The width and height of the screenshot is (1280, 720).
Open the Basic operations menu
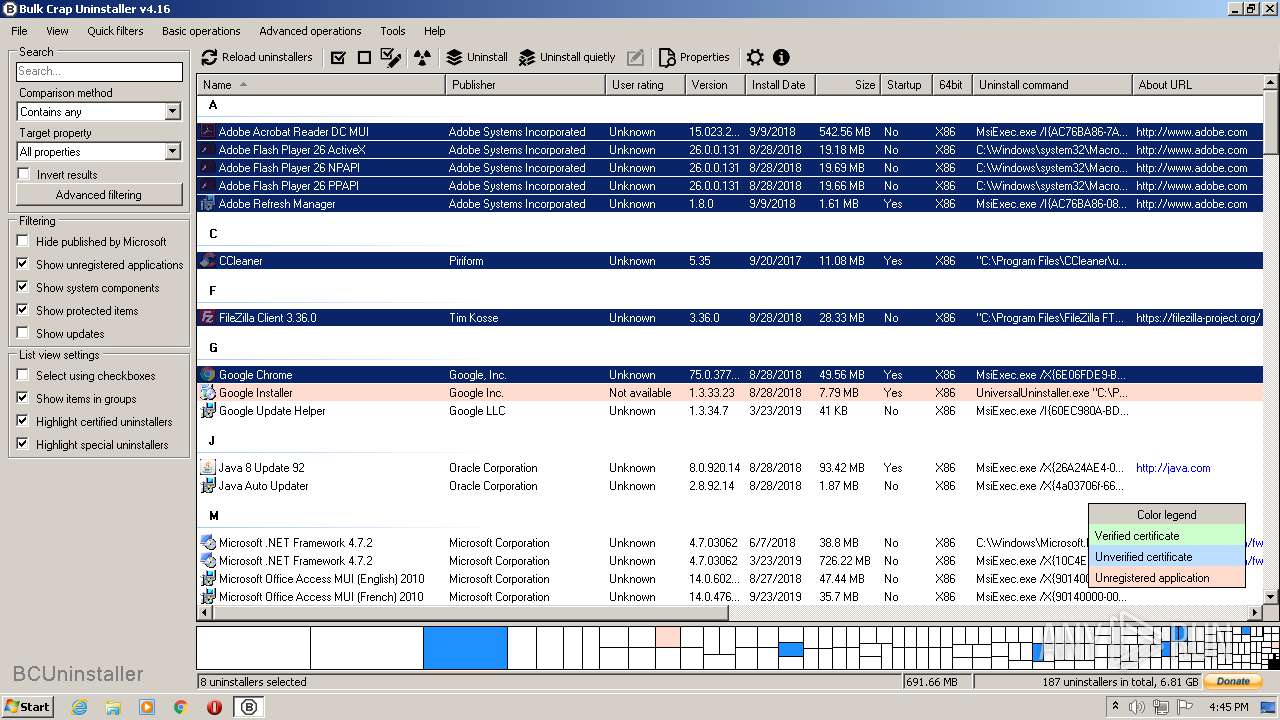(201, 31)
